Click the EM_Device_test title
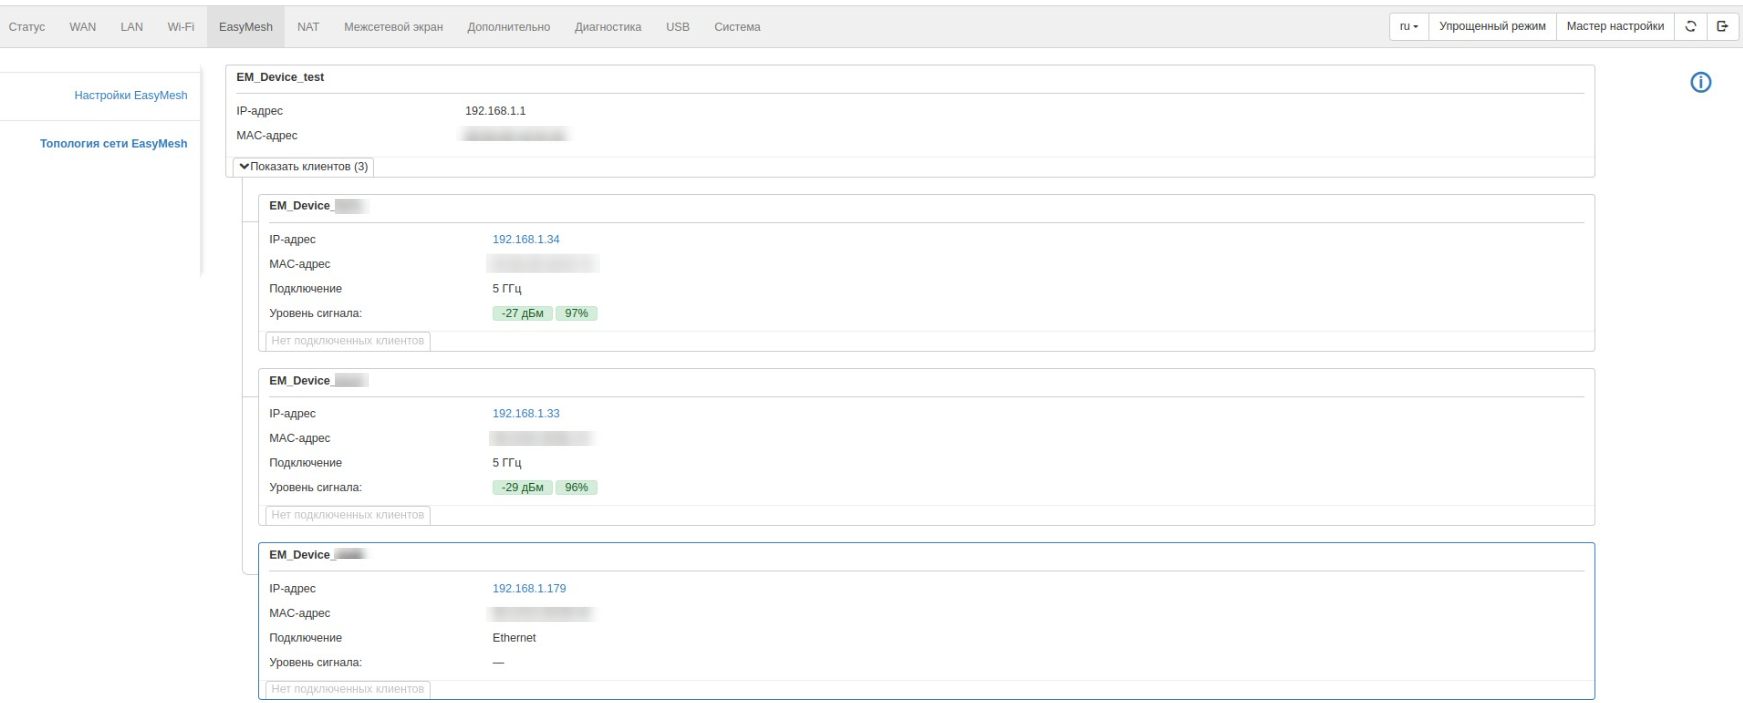1743x703 pixels. point(280,78)
